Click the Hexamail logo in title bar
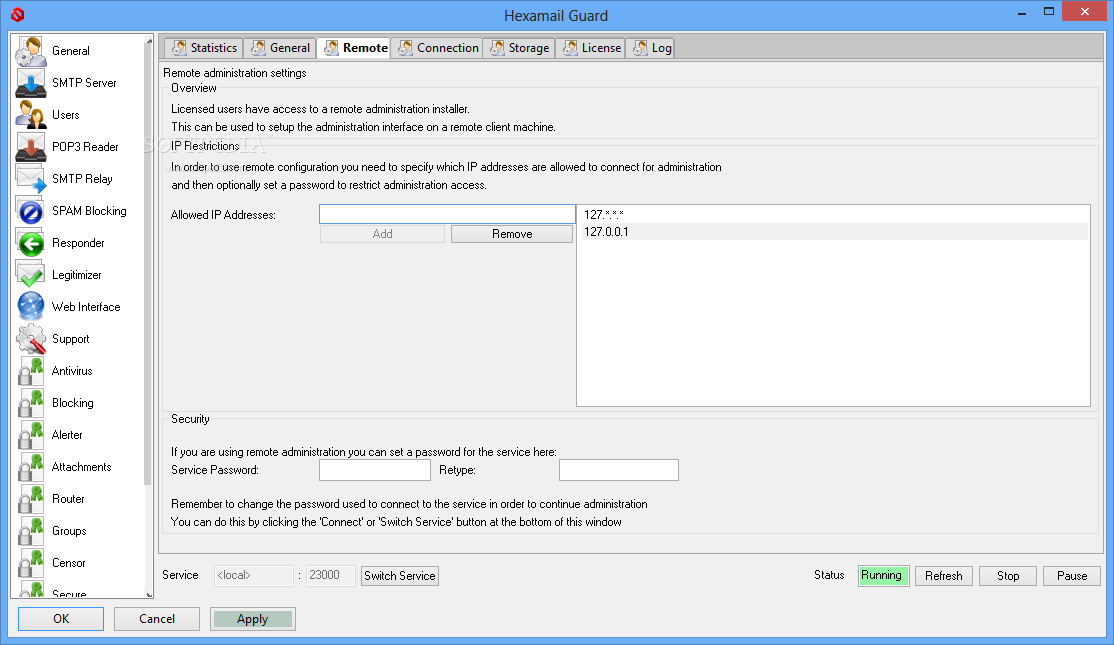The width and height of the screenshot is (1114, 645). click(x=18, y=14)
